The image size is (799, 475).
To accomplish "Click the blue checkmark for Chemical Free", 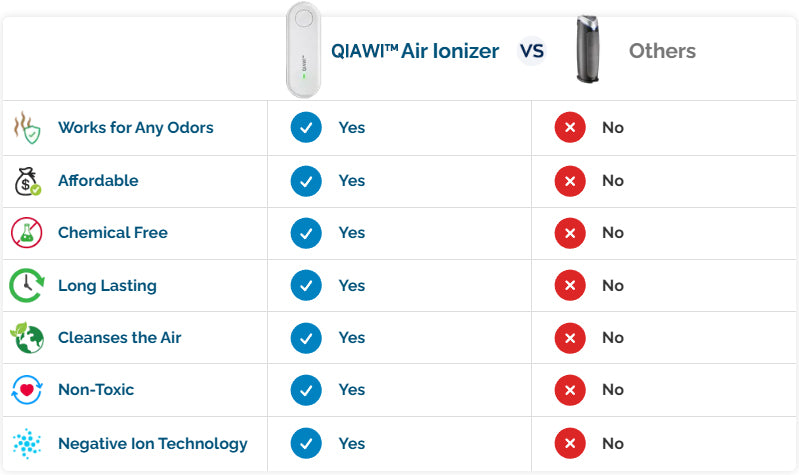I will [x=306, y=233].
